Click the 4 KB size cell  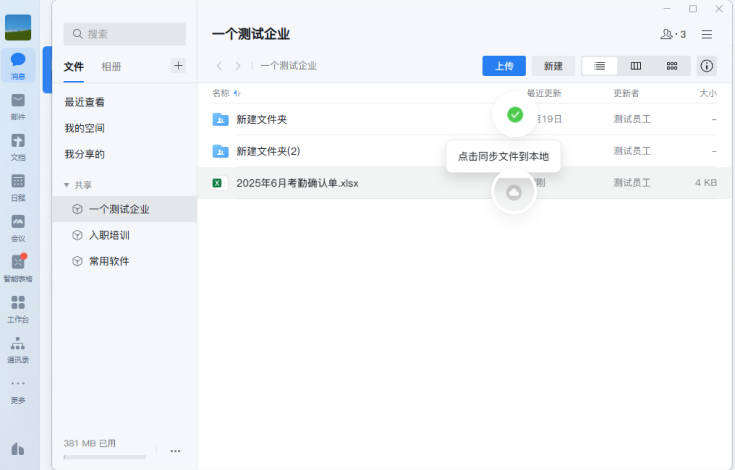click(706, 183)
